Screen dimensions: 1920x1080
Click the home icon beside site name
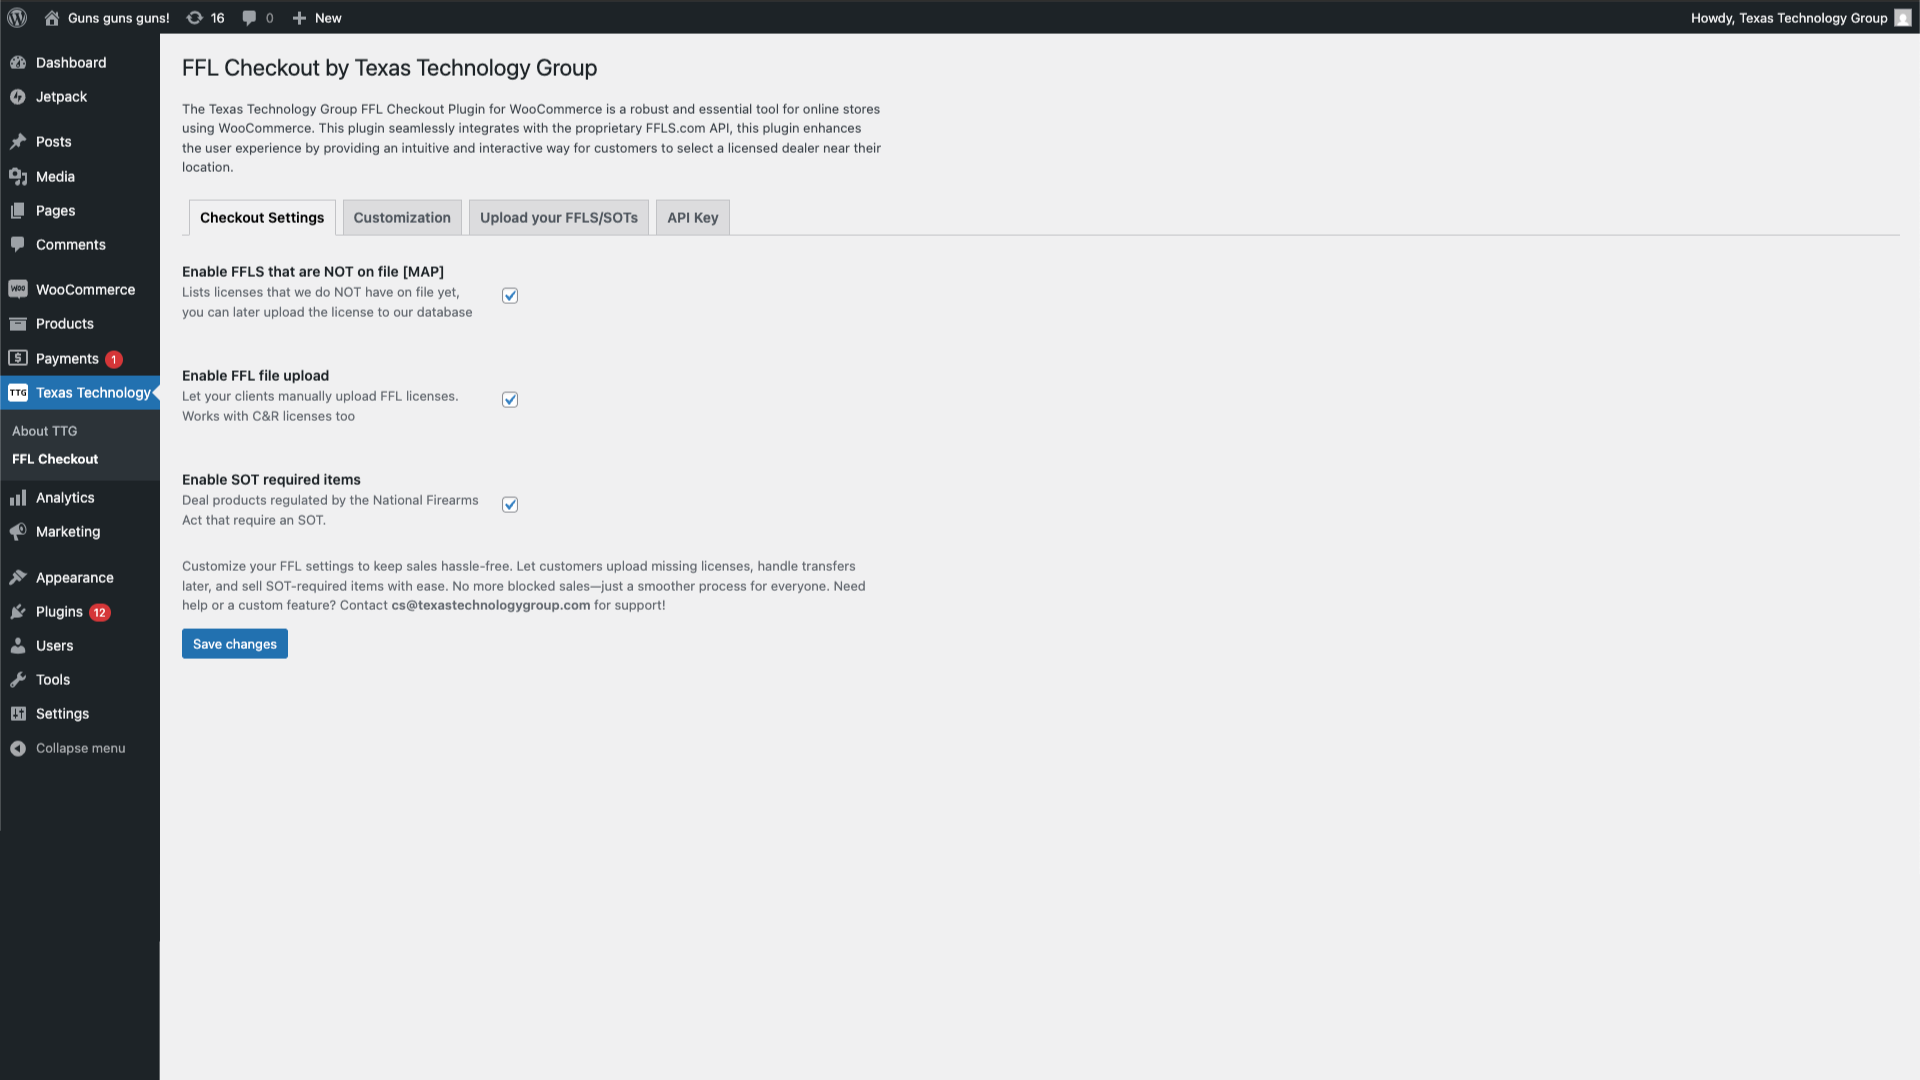[x=52, y=18]
